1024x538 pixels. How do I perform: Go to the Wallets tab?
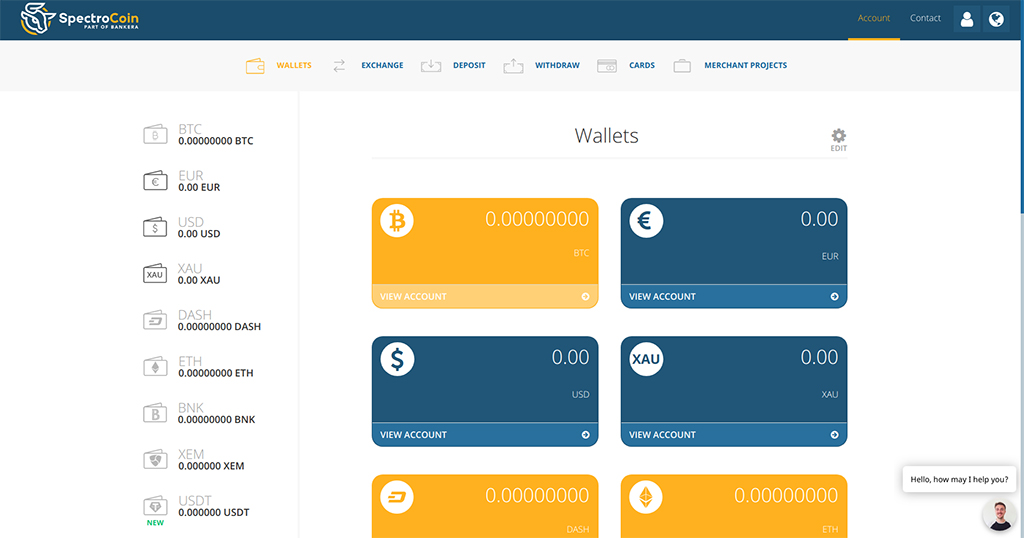[294, 65]
